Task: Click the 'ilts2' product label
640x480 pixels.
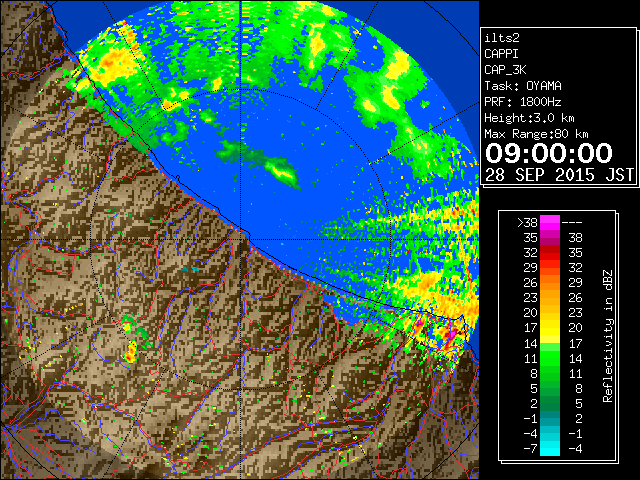Action: [502, 38]
